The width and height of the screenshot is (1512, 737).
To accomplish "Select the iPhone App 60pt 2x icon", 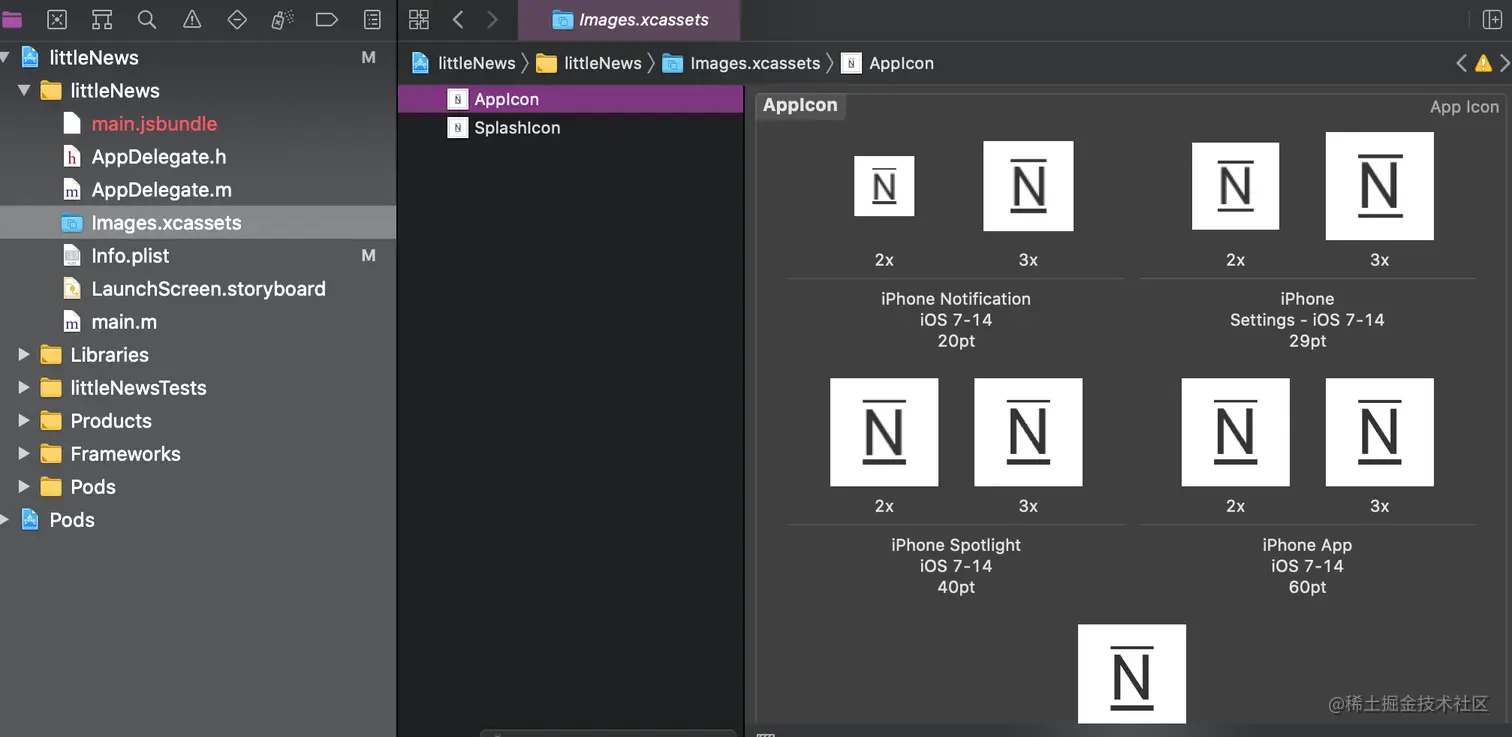I will [x=1235, y=432].
